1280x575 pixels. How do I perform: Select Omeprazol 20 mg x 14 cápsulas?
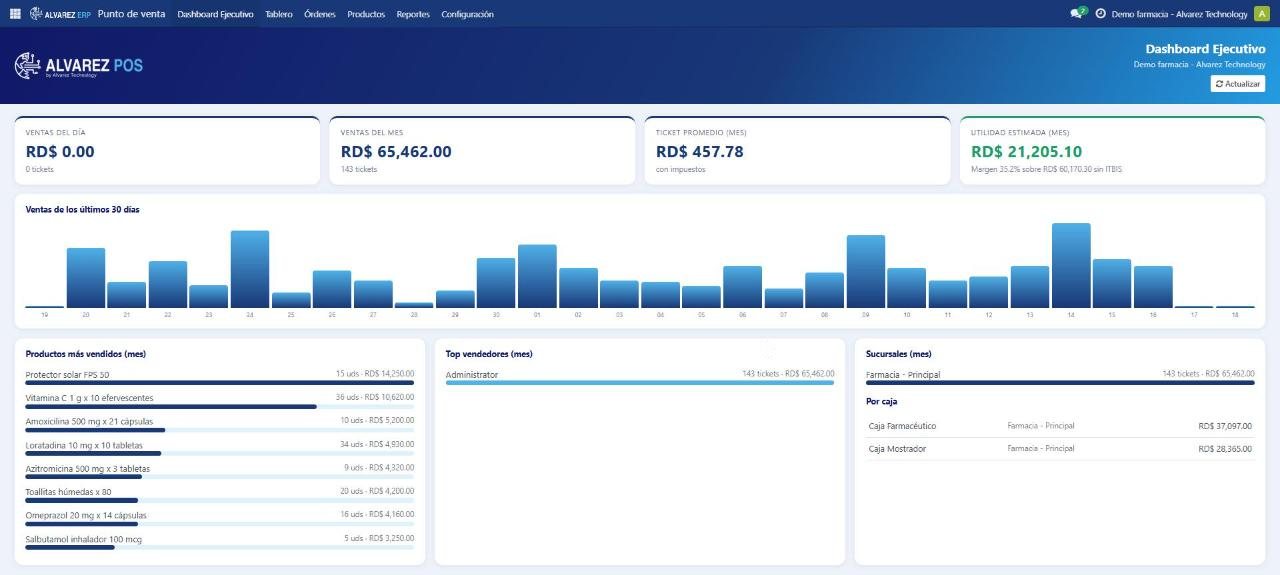tap(86, 515)
